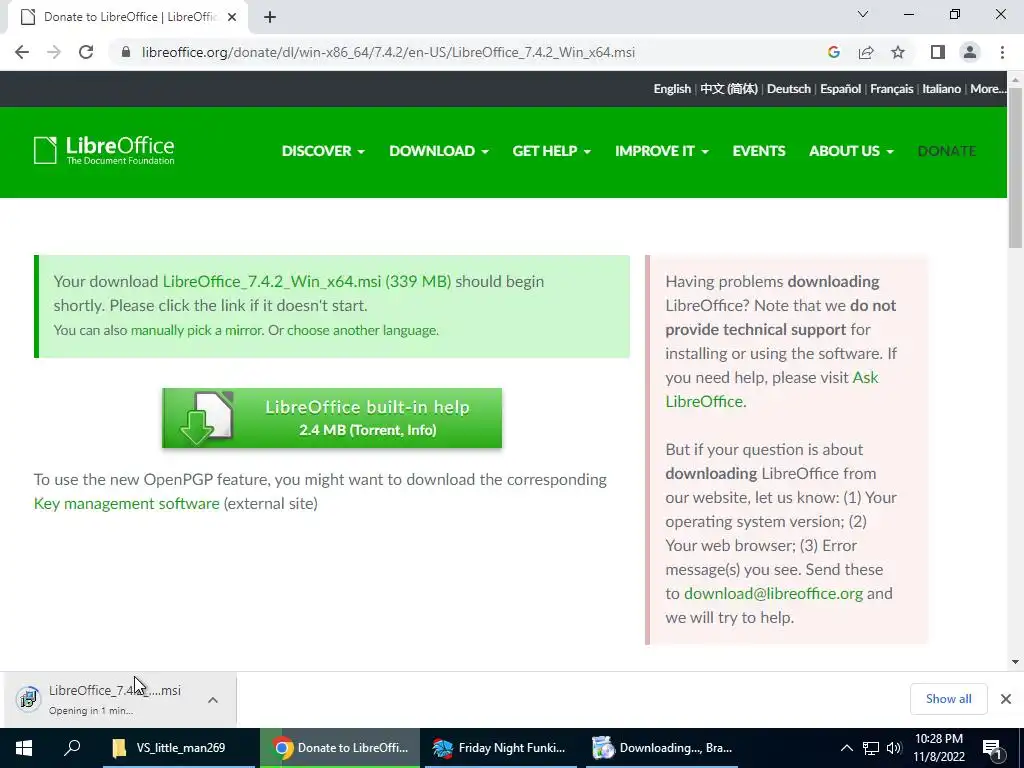Click the padlock site info icon

(126, 52)
